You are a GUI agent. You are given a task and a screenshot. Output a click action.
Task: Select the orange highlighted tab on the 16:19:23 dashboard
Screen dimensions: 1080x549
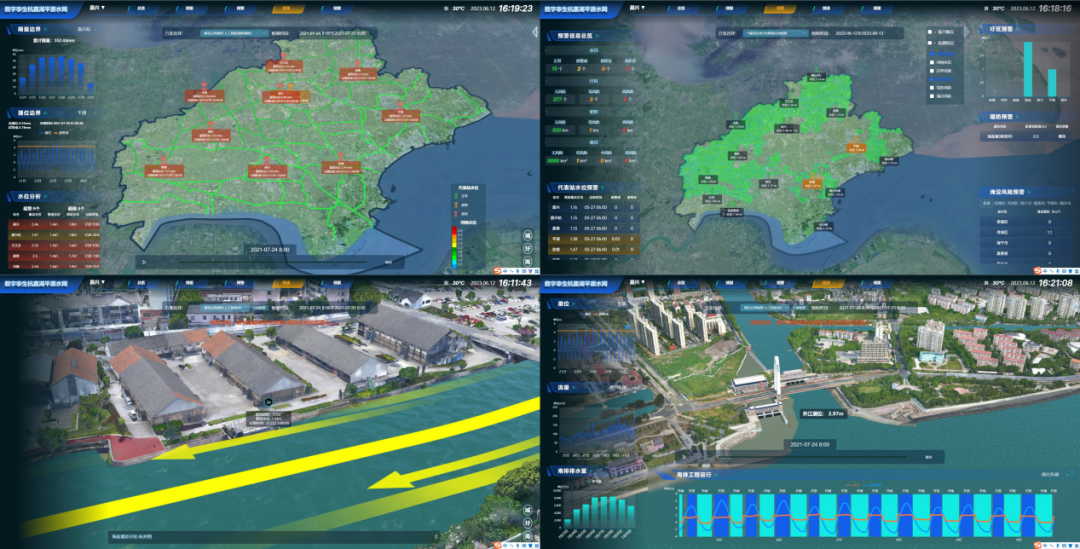point(286,8)
